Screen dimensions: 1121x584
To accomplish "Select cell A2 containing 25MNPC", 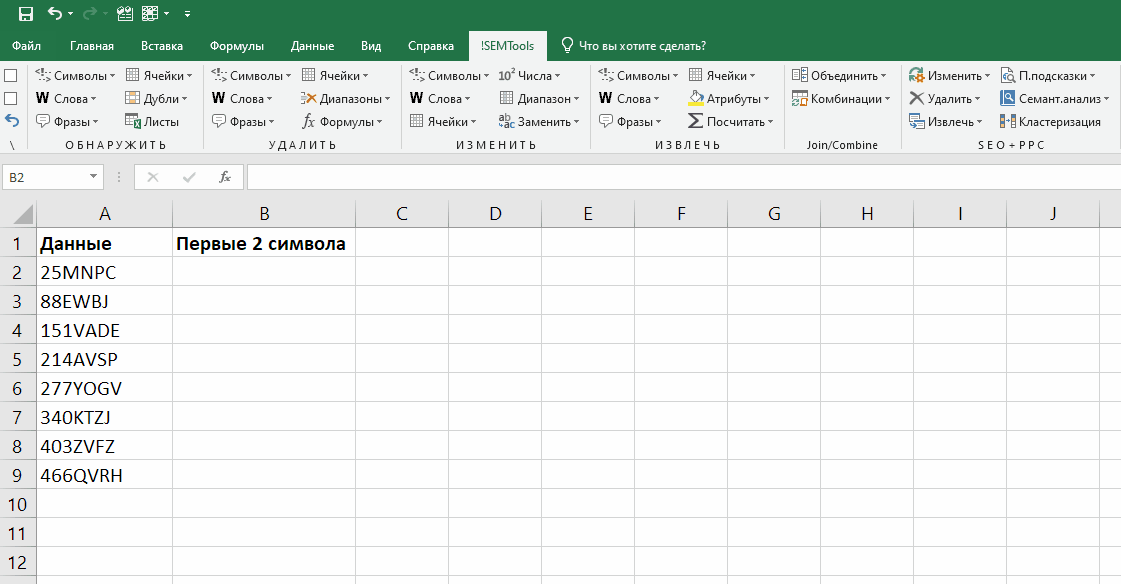I will click(x=104, y=272).
